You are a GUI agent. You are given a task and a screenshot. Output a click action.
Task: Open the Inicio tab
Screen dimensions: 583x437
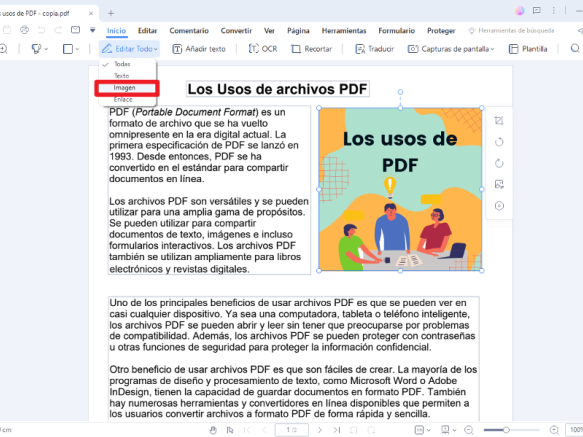(116, 30)
